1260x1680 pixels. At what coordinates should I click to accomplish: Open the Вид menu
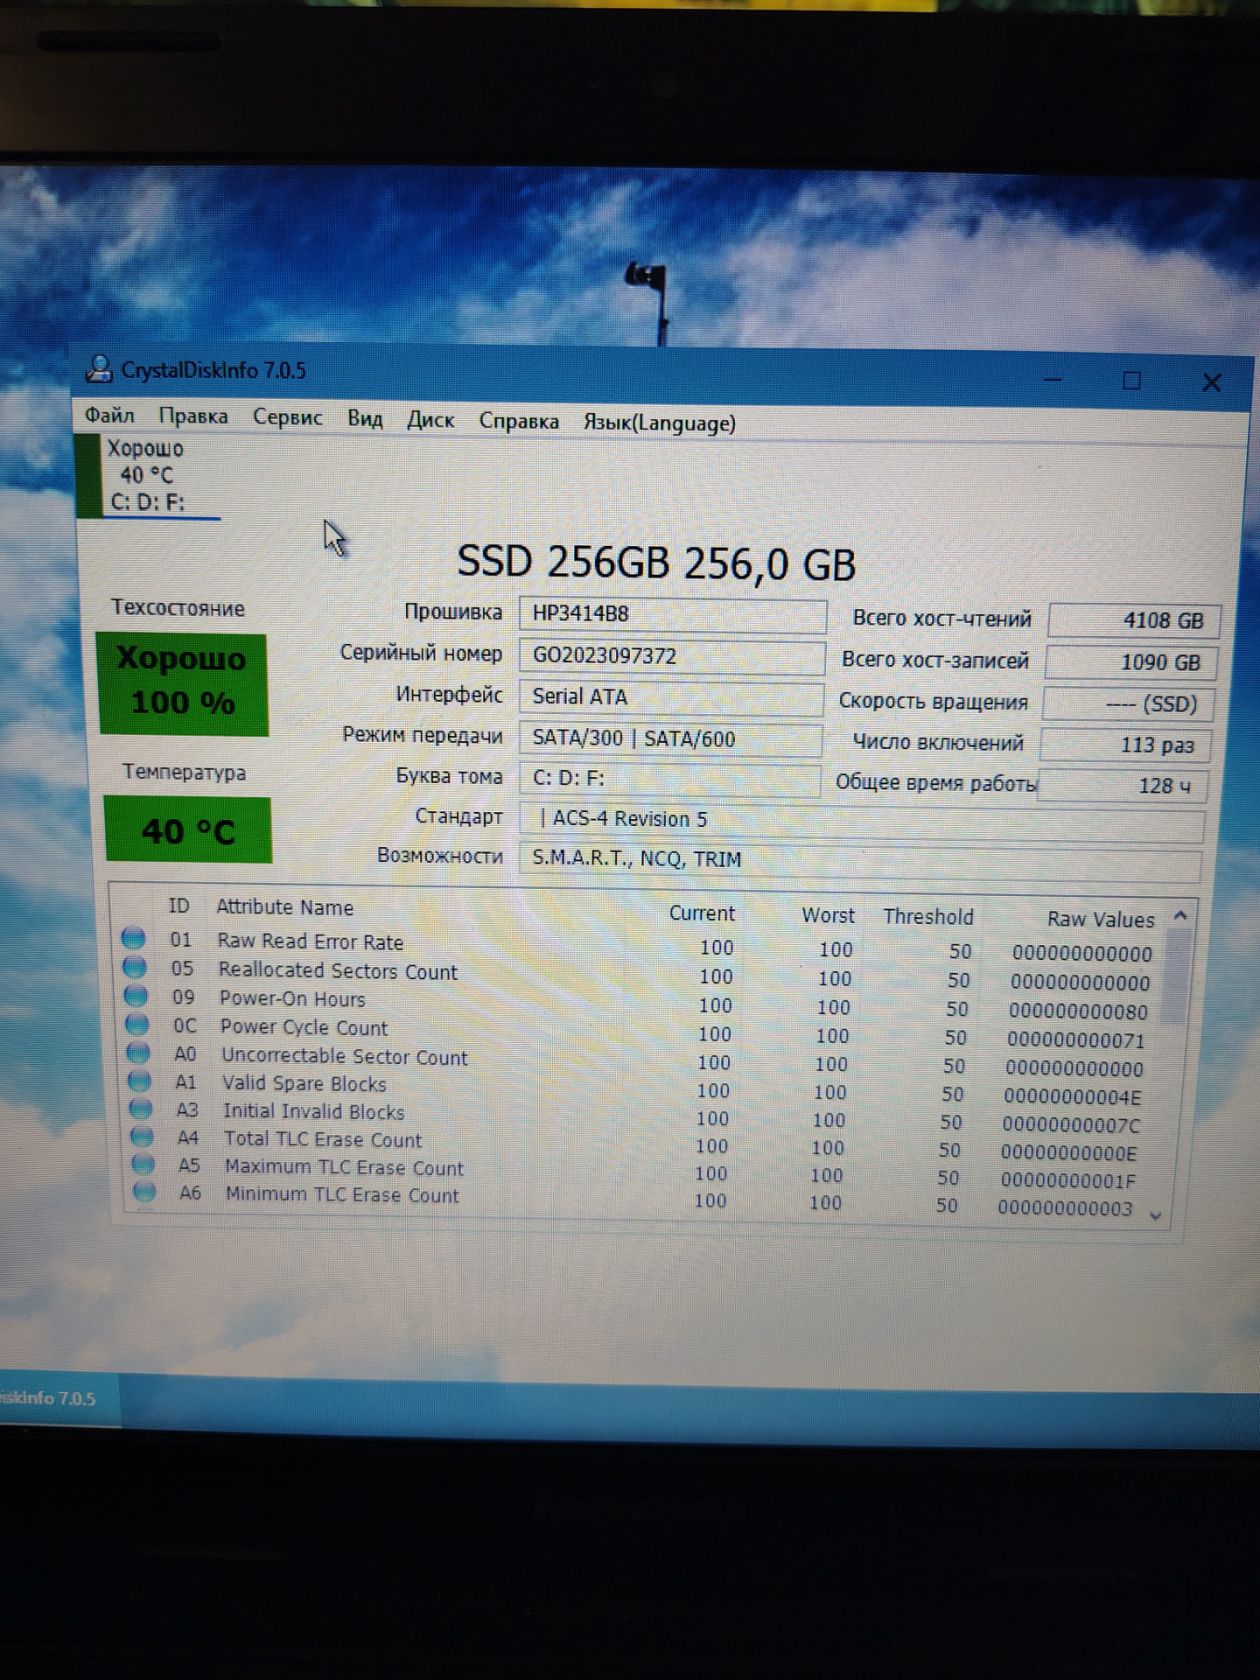[x=365, y=419]
